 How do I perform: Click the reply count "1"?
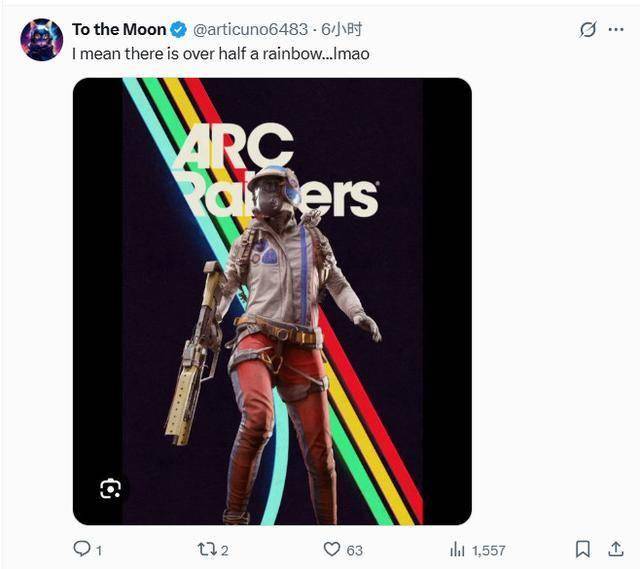click(99, 550)
